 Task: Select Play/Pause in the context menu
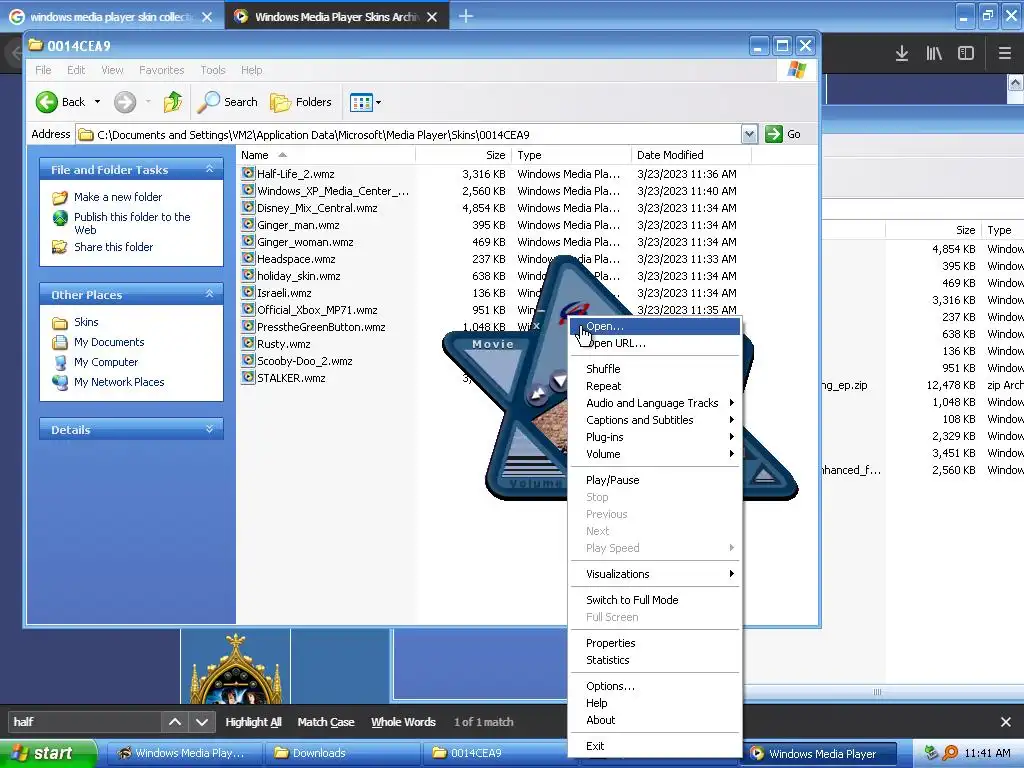click(x=656, y=480)
